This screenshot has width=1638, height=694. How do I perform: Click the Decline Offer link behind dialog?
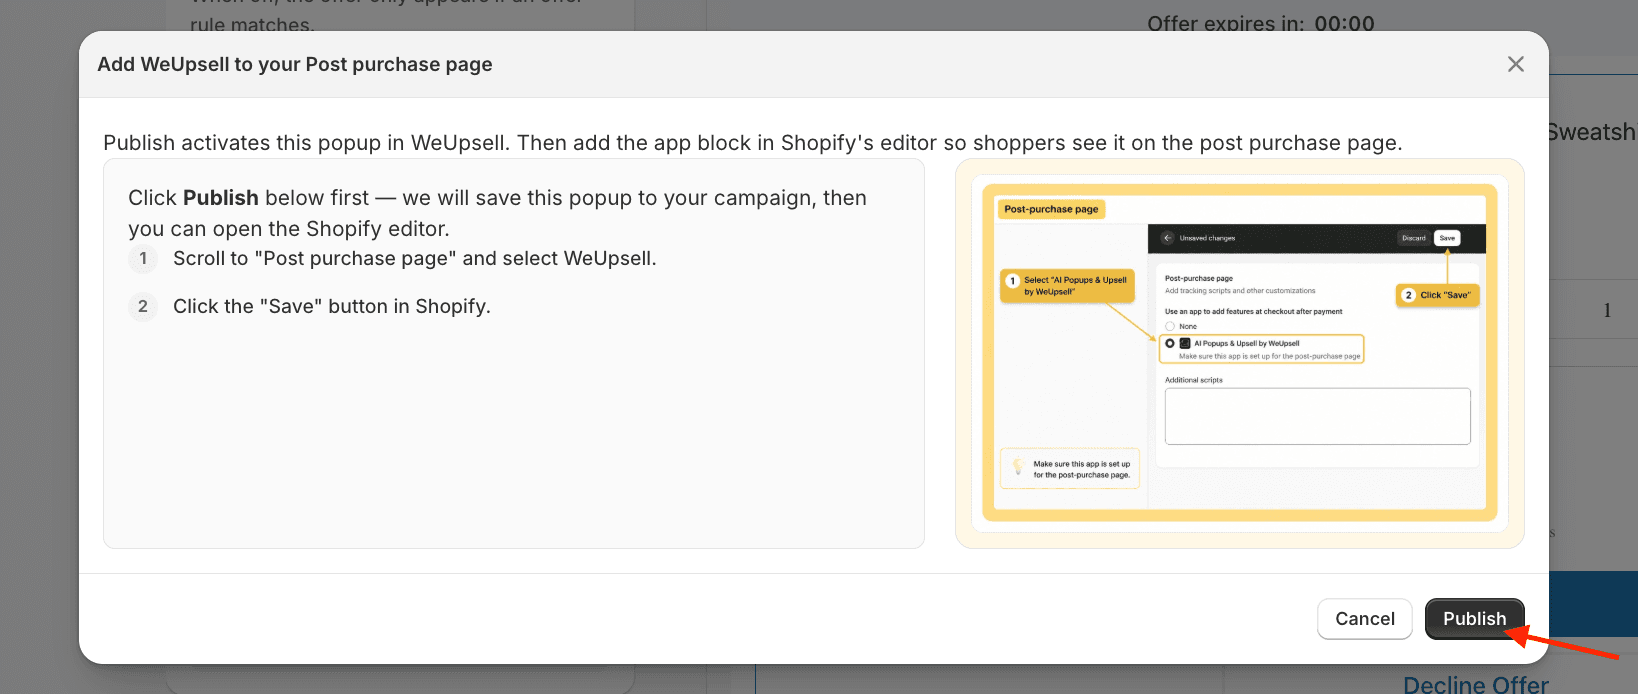[1476, 685]
